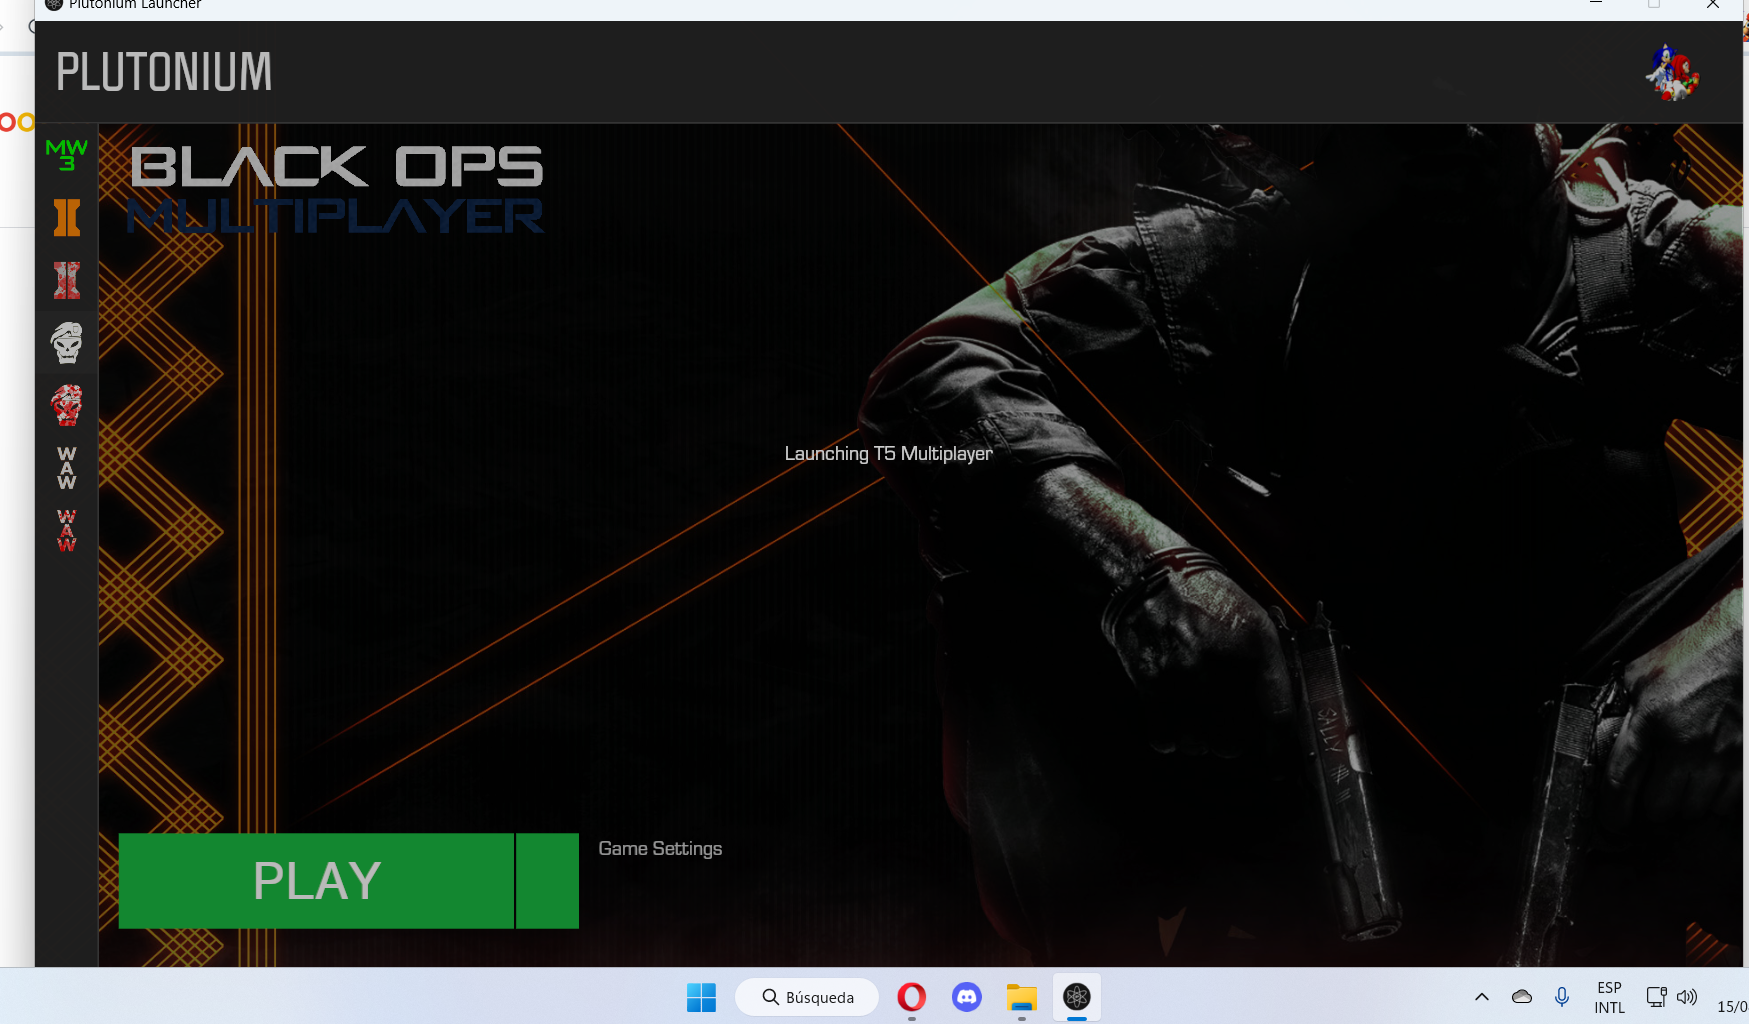1749x1024 pixels.
Task: Click the network tray icon
Action: (1656, 997)
